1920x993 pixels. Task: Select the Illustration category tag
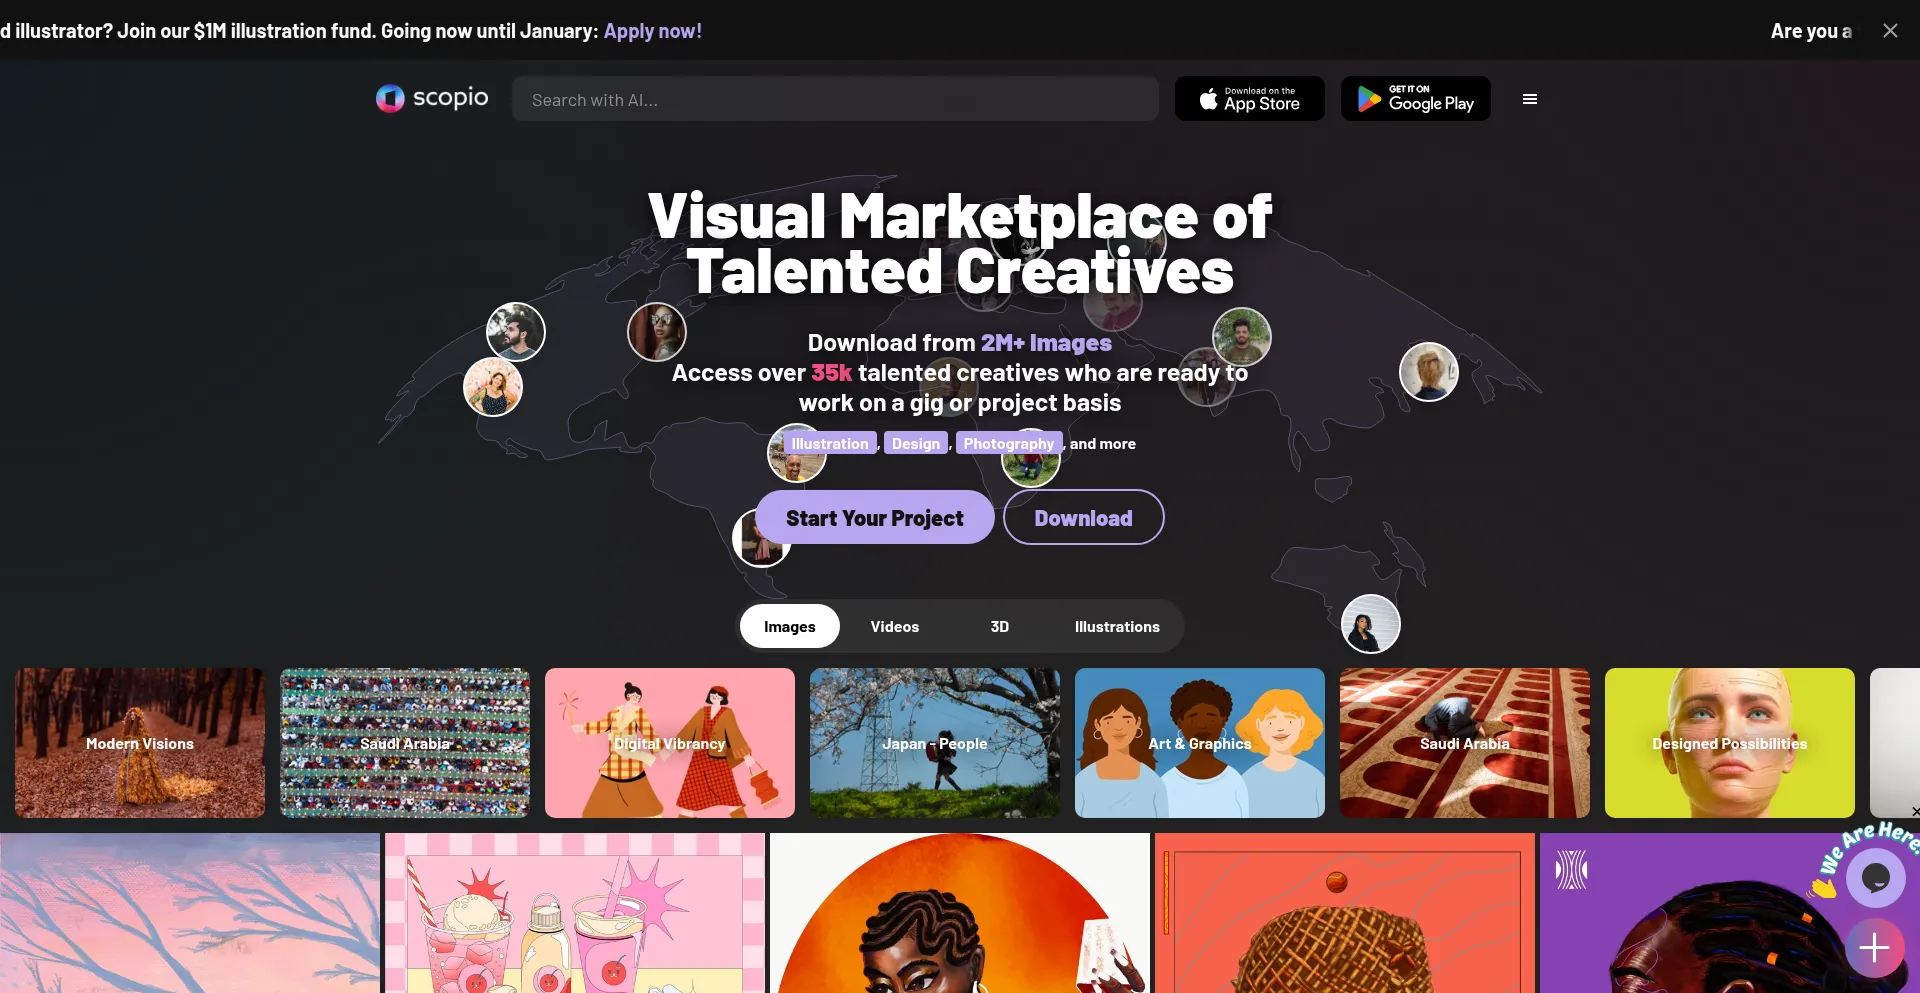coord(830,444)
